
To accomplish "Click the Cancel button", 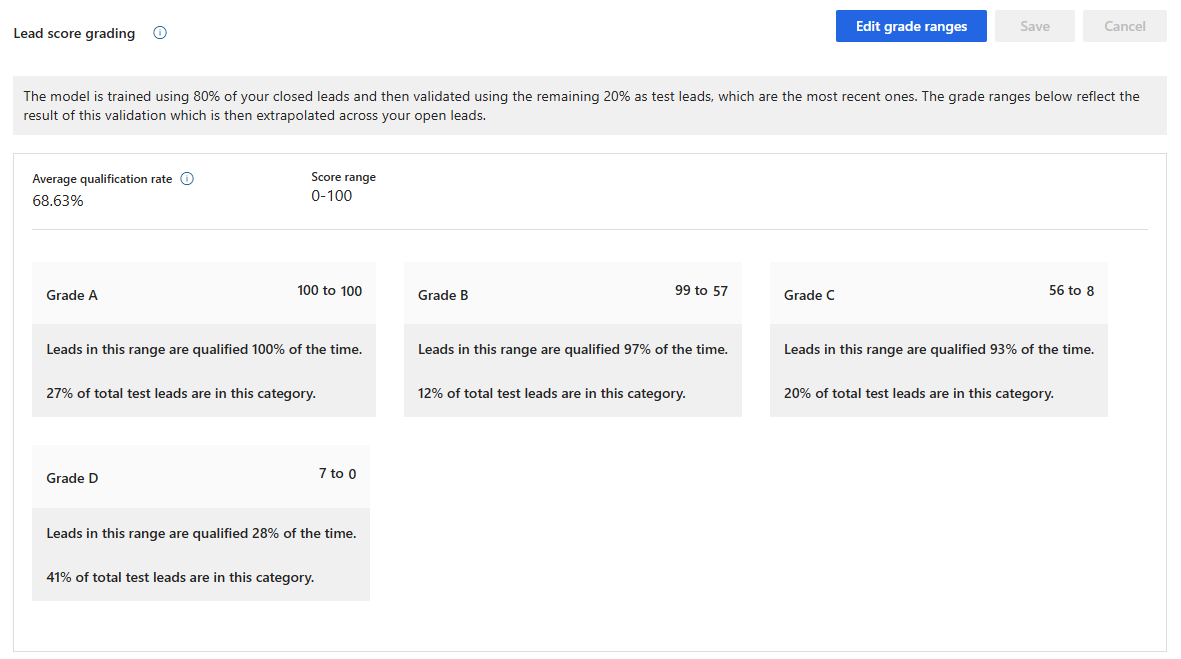I will (1124, 26).
